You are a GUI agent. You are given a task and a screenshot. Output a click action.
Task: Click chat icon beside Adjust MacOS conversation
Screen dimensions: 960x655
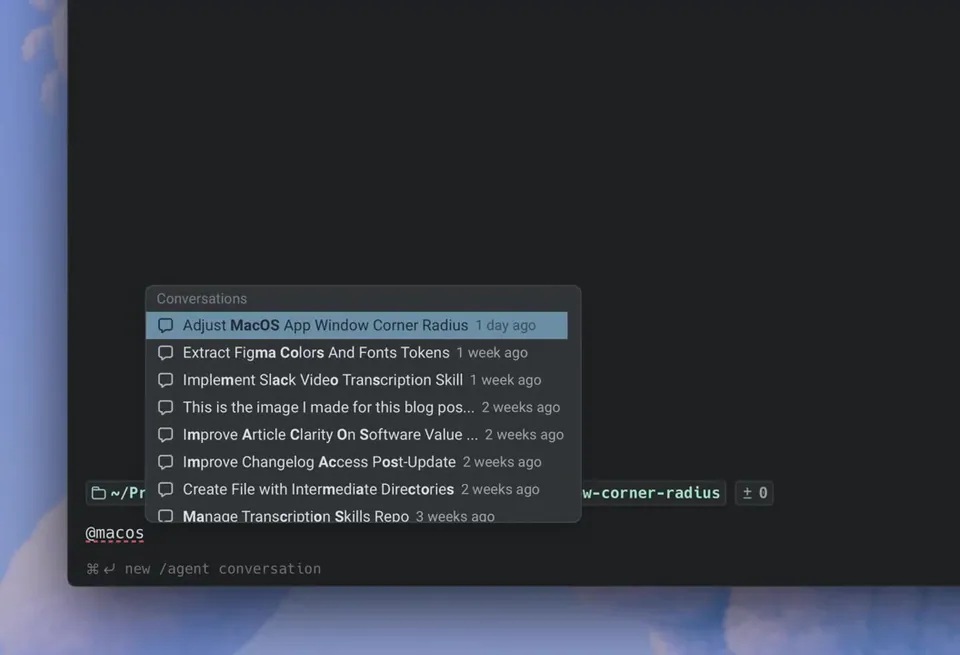[x=165, y=325]
